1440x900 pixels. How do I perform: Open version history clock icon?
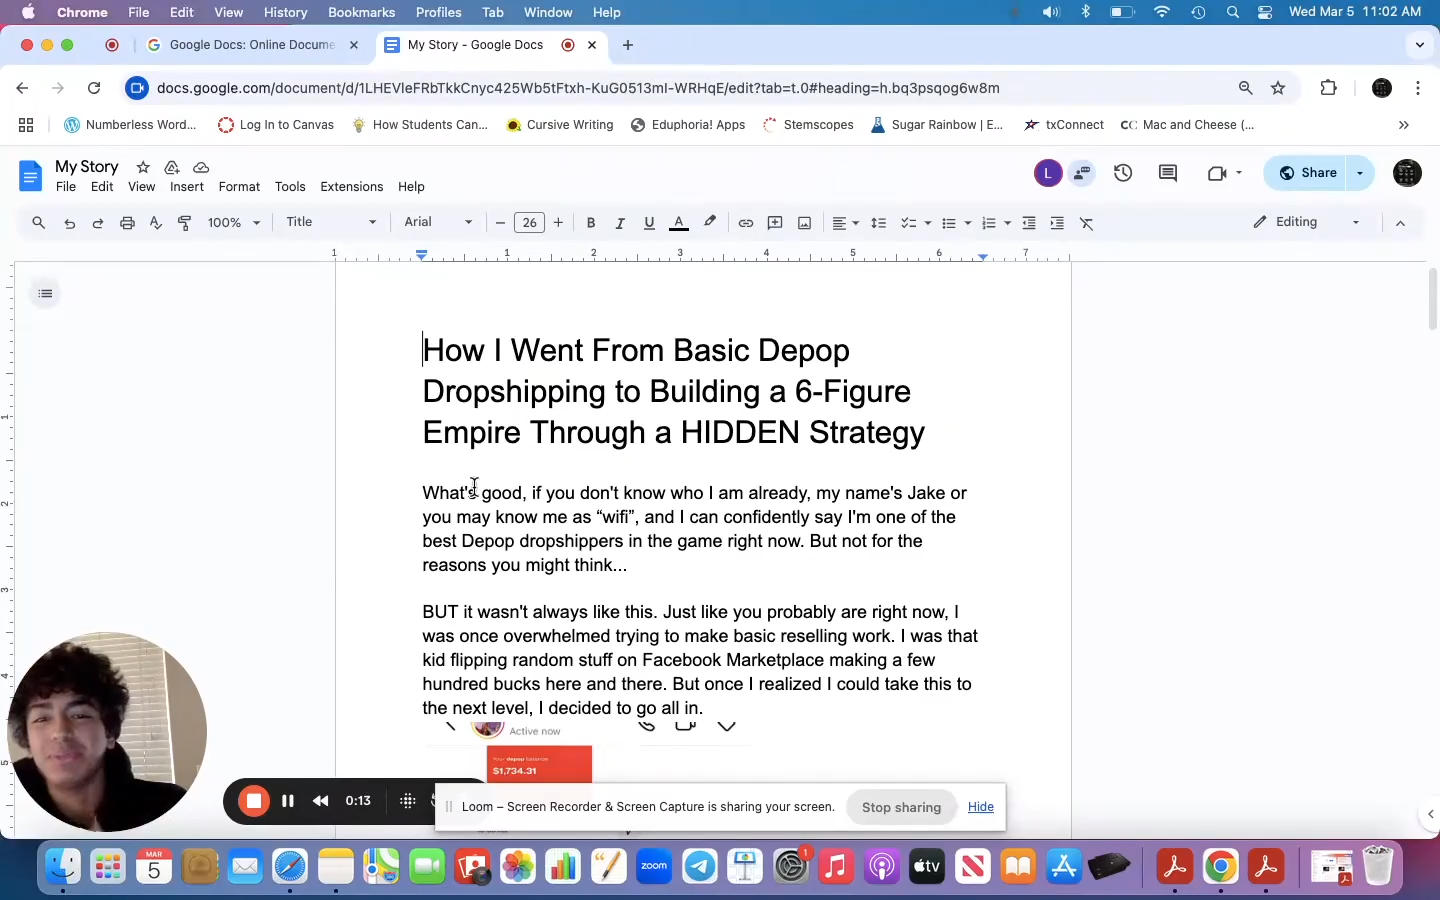click(1123, 173)
